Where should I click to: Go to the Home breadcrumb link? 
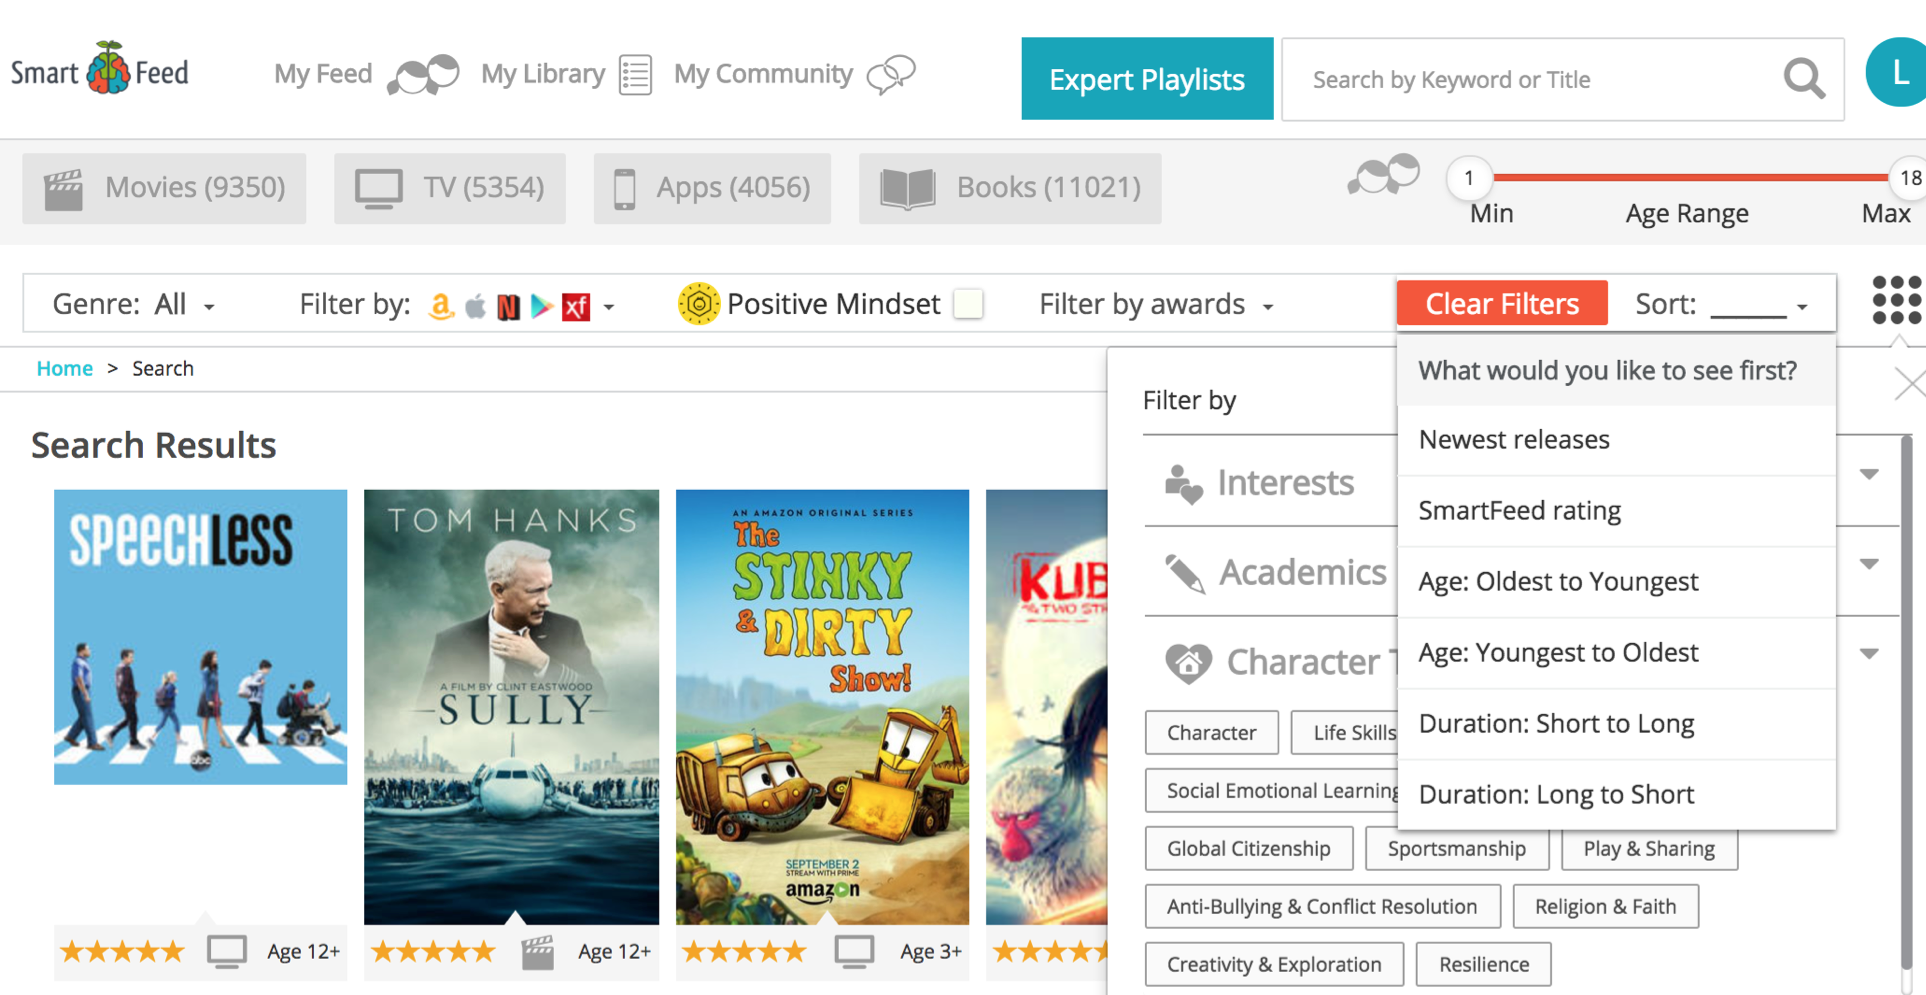65,368
